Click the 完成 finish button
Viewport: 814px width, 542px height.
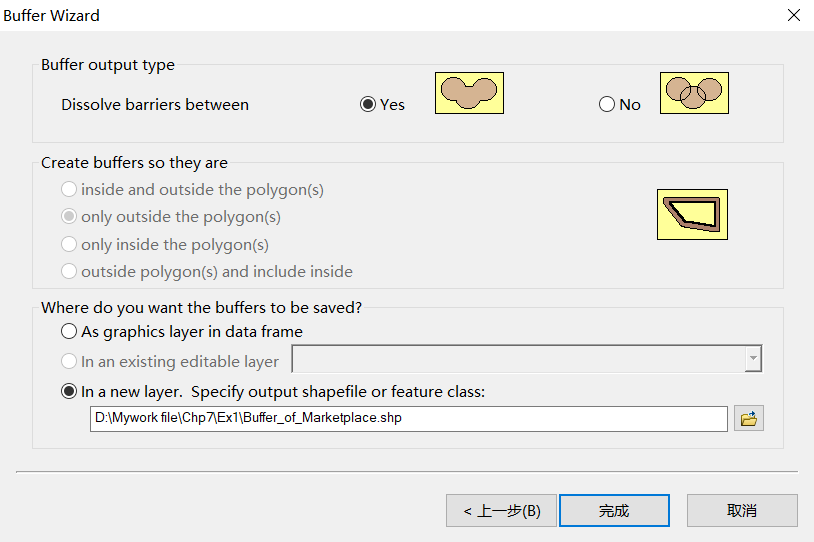pos(614,510)
